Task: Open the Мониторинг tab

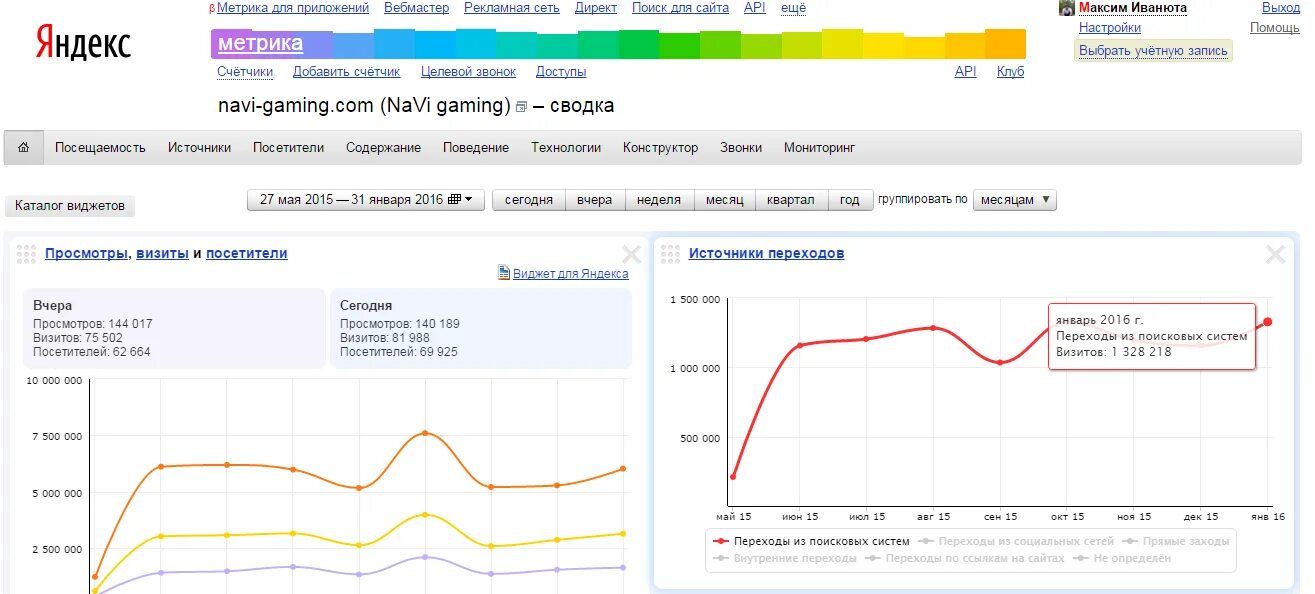Action: tap(820, 147)
